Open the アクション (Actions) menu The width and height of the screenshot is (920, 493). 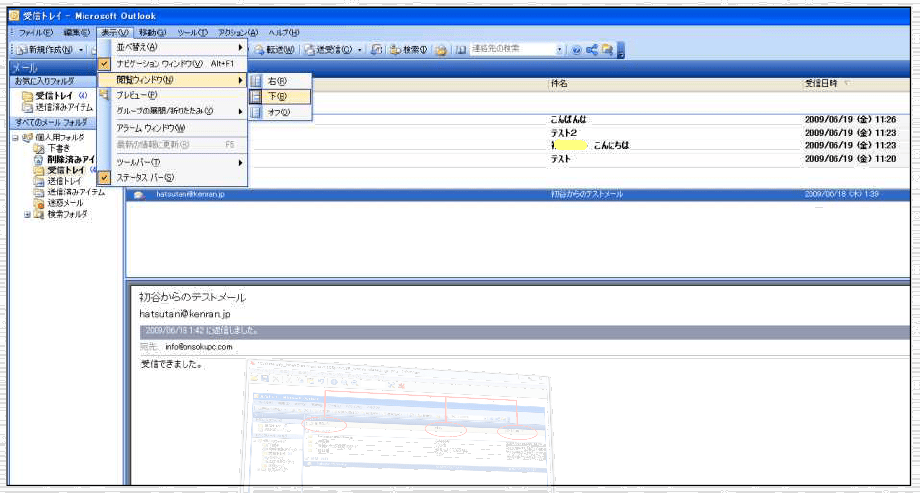[x=238, y=33]
